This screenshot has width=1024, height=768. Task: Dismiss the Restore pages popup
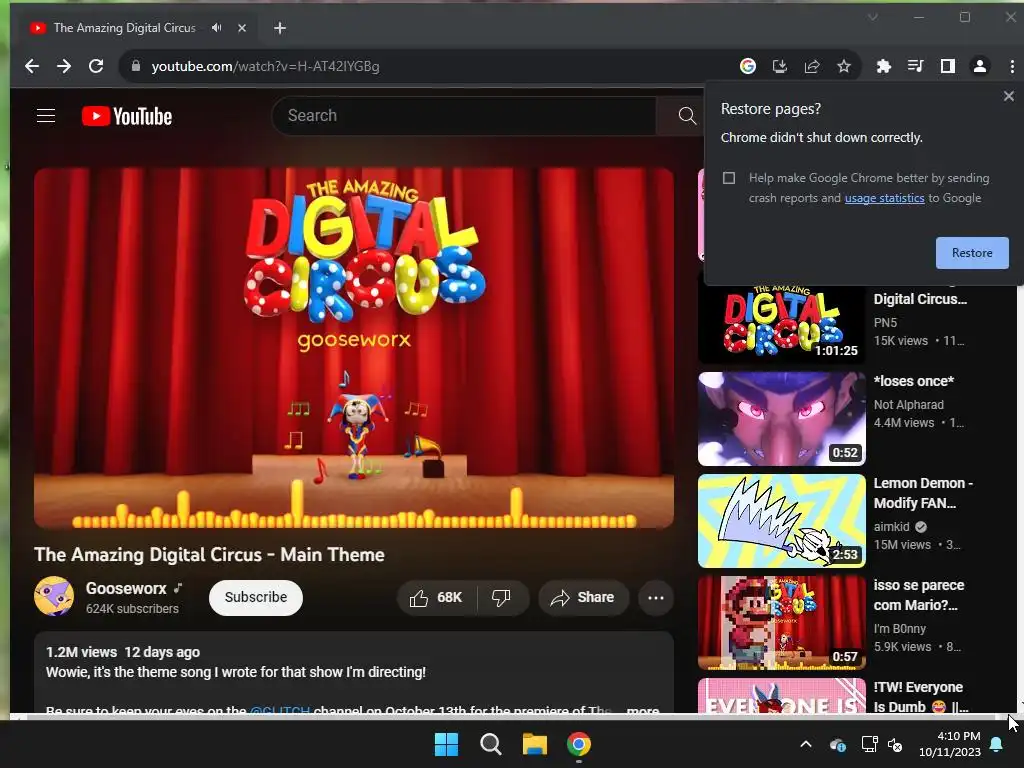point(1008,96)
